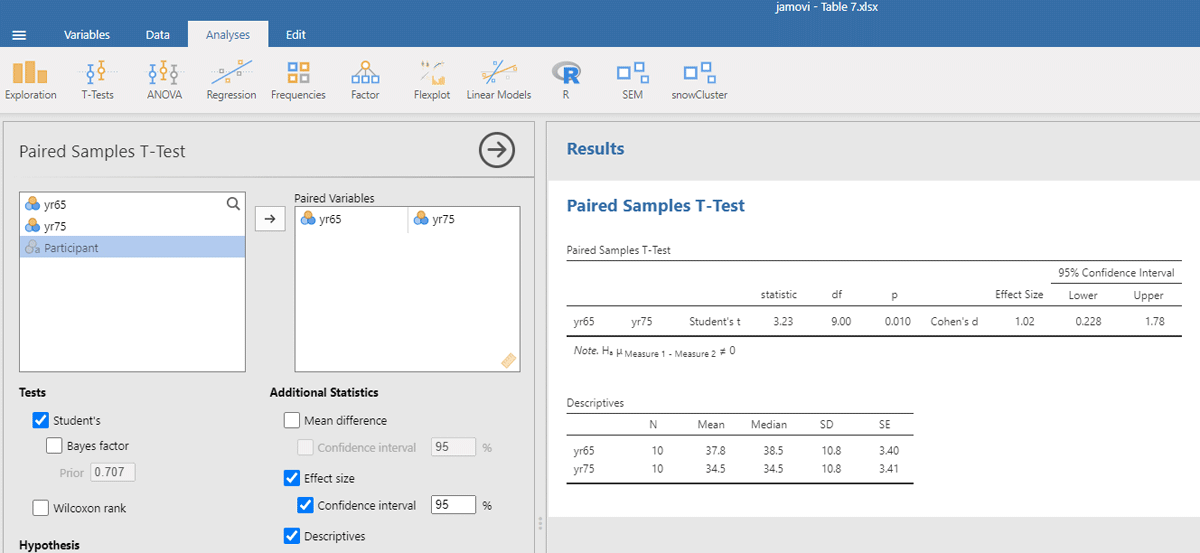Open the Factor analysis menu
Viewport: 1200px width, 553px height.
click(365, 80)
